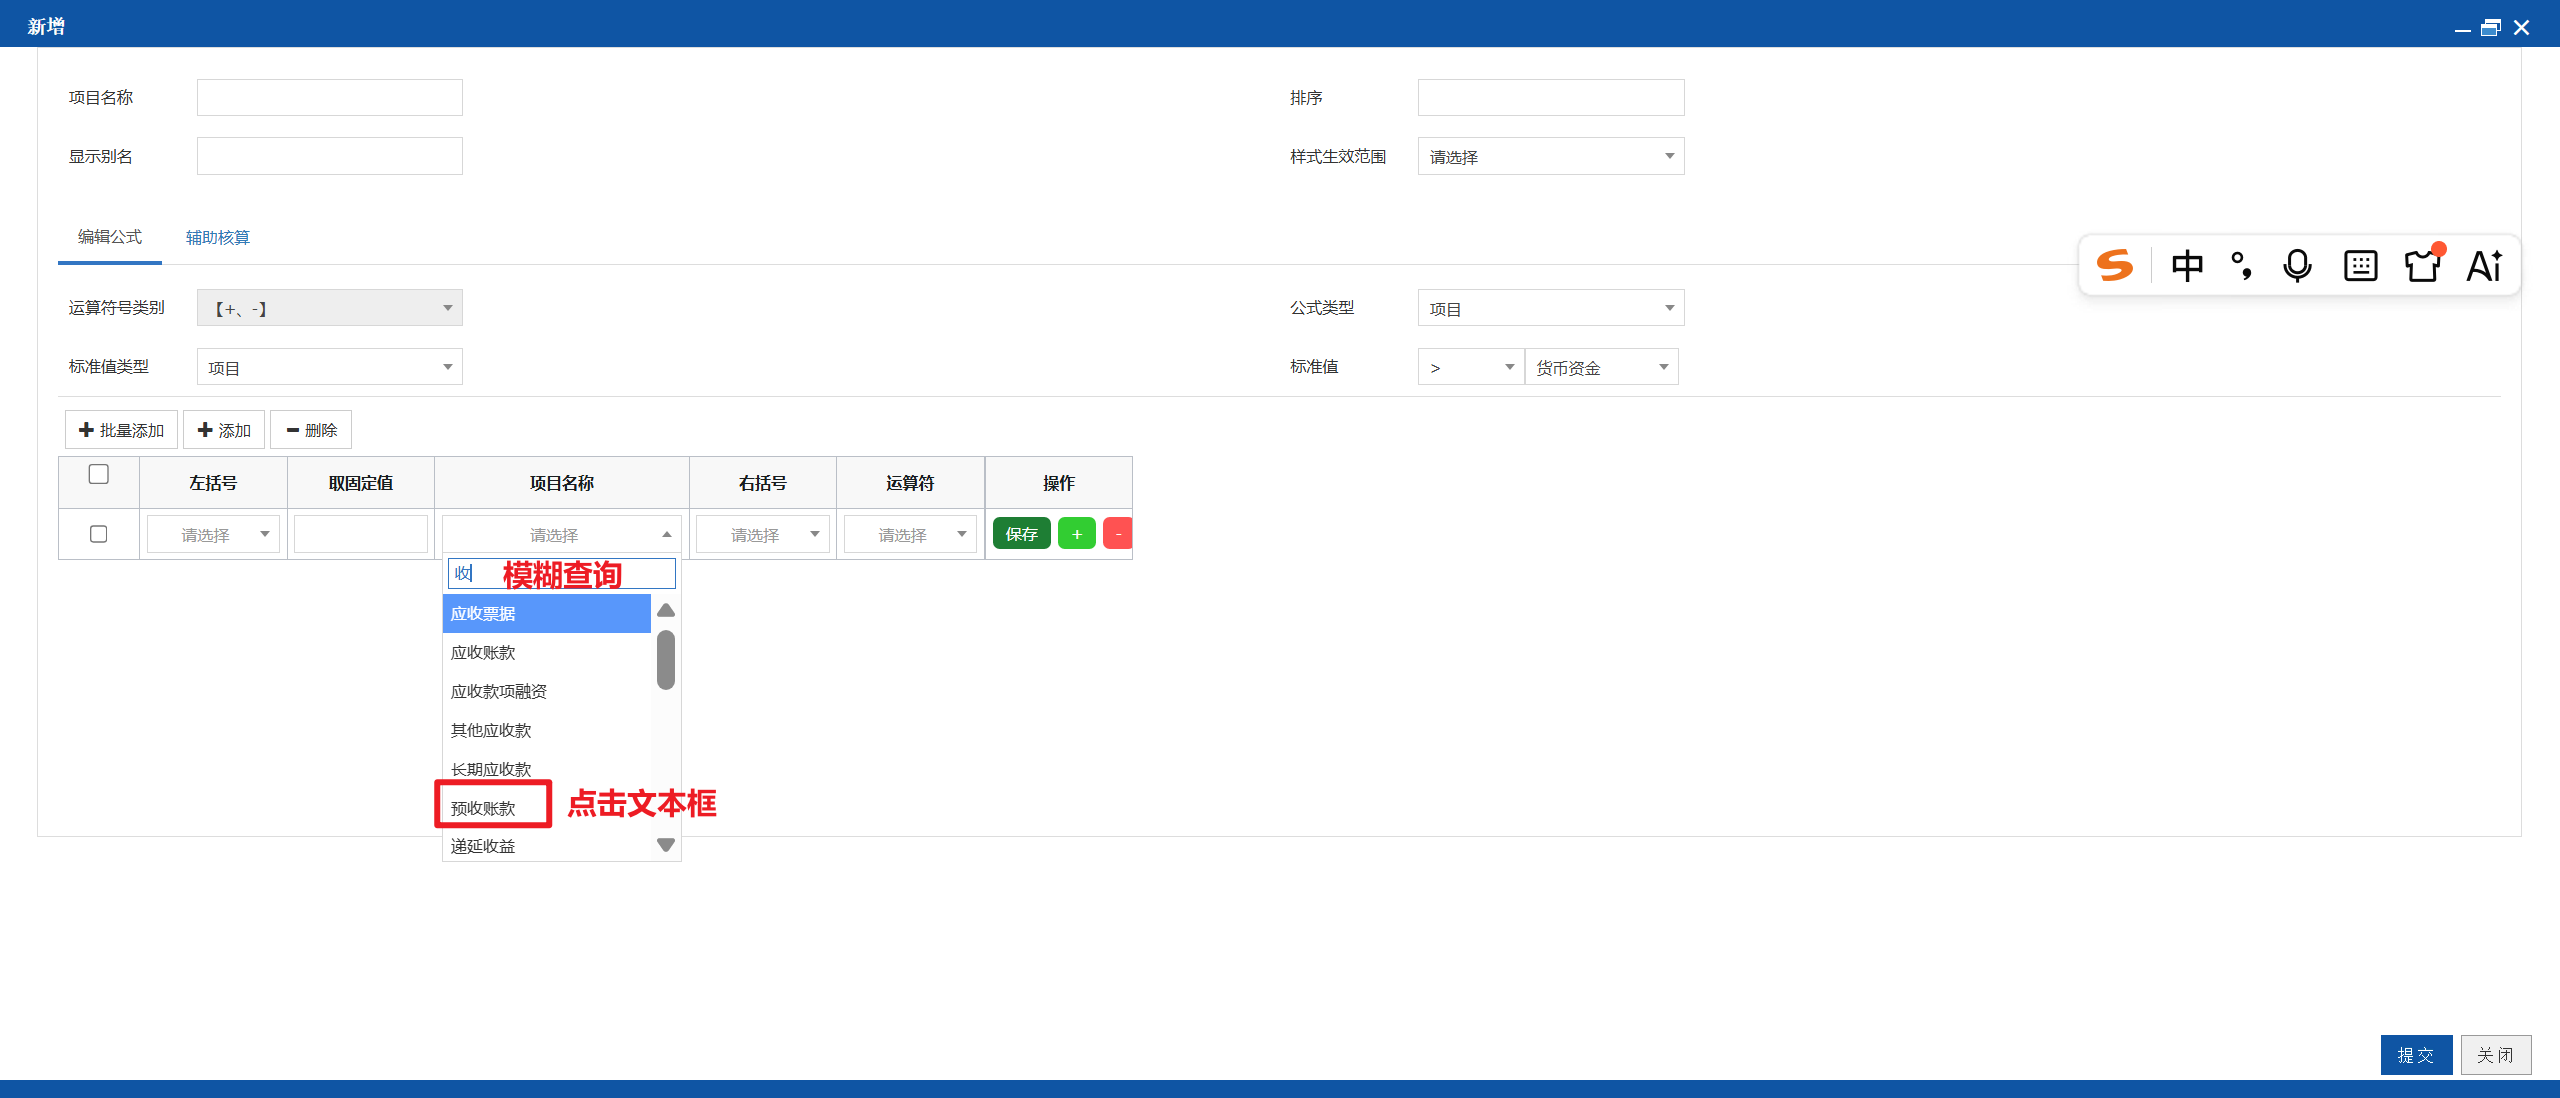Click the punctuation mode icon
Screen dimensions: 2560x1098
[2241, 266]
